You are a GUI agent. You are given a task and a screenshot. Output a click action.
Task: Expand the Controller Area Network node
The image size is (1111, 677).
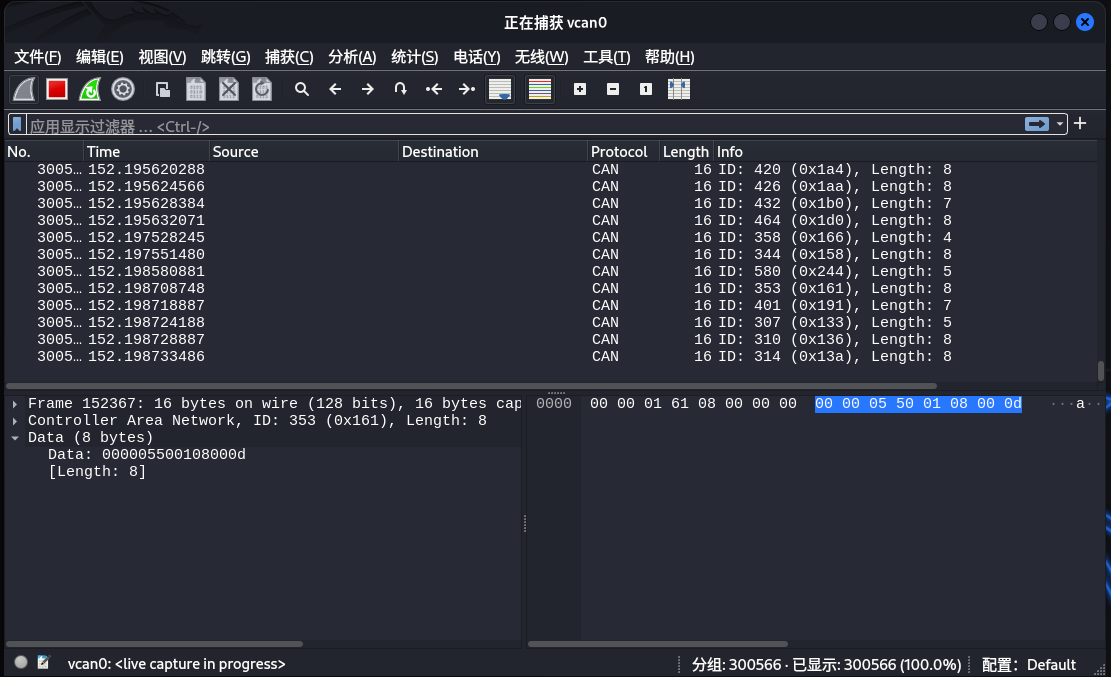click(15, 421)
